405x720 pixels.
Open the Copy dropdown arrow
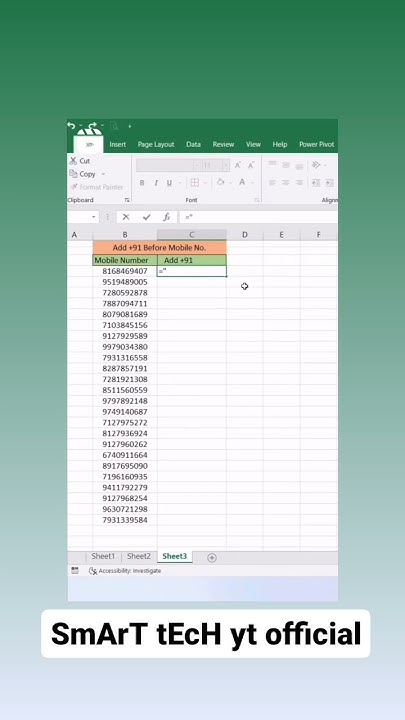(x=103, y=174)
